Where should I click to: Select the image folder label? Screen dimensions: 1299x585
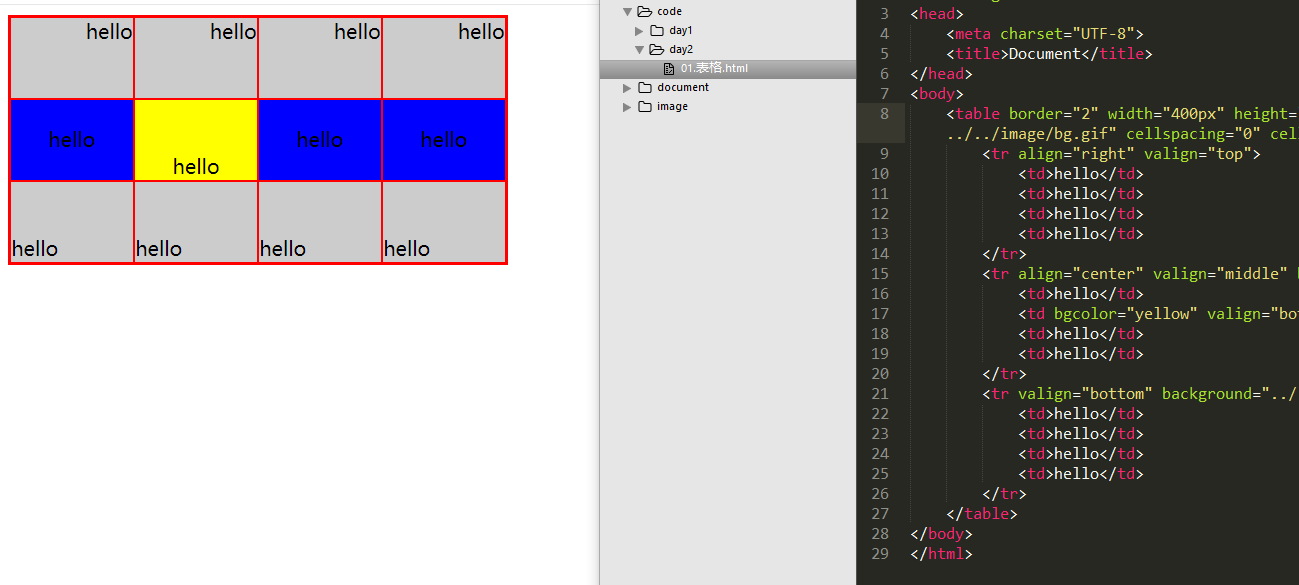672,107
